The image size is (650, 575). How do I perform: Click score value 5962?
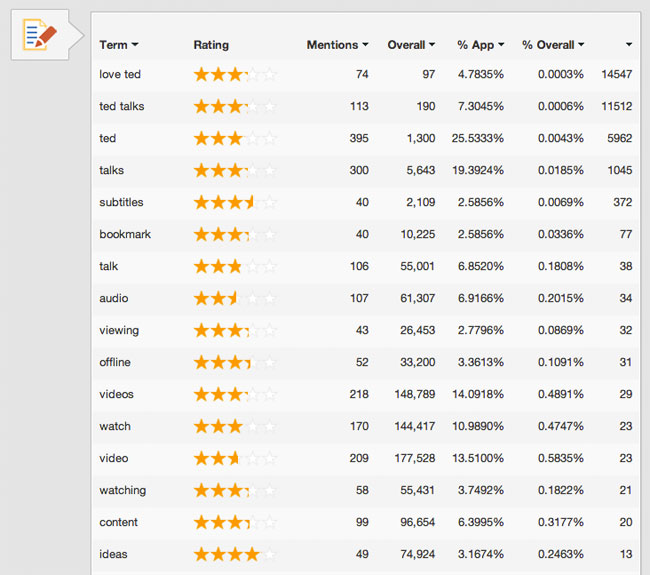(620, 138)
